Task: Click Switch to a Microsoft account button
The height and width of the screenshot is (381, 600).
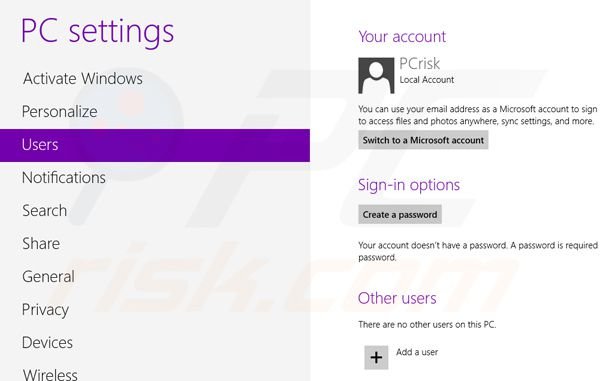Action: click(423, 140)
